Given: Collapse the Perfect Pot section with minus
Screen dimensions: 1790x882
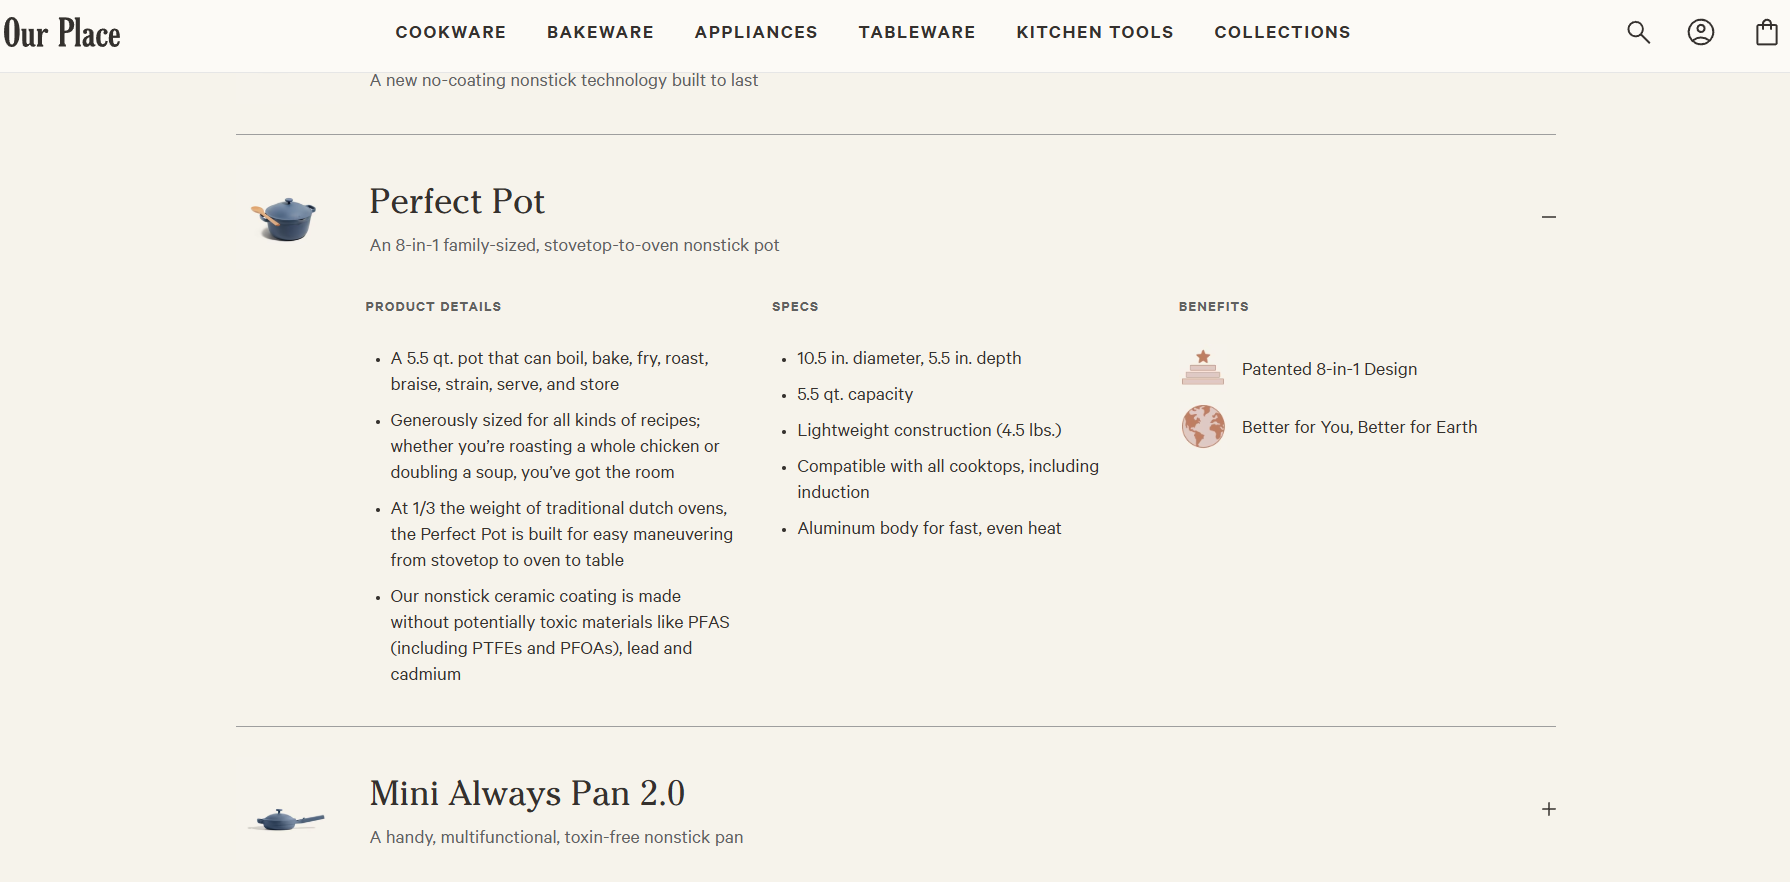Looking at the screenshot, I should click(x=1548, y=217).
